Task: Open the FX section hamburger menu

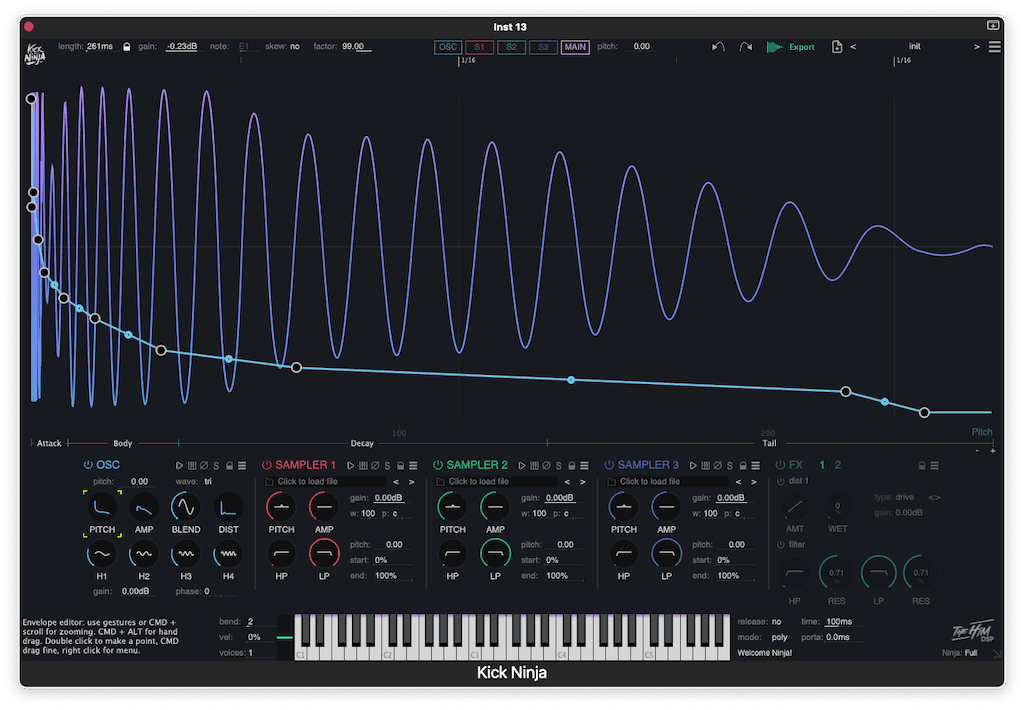Action: pyautogui.click(x=935, y=466)
